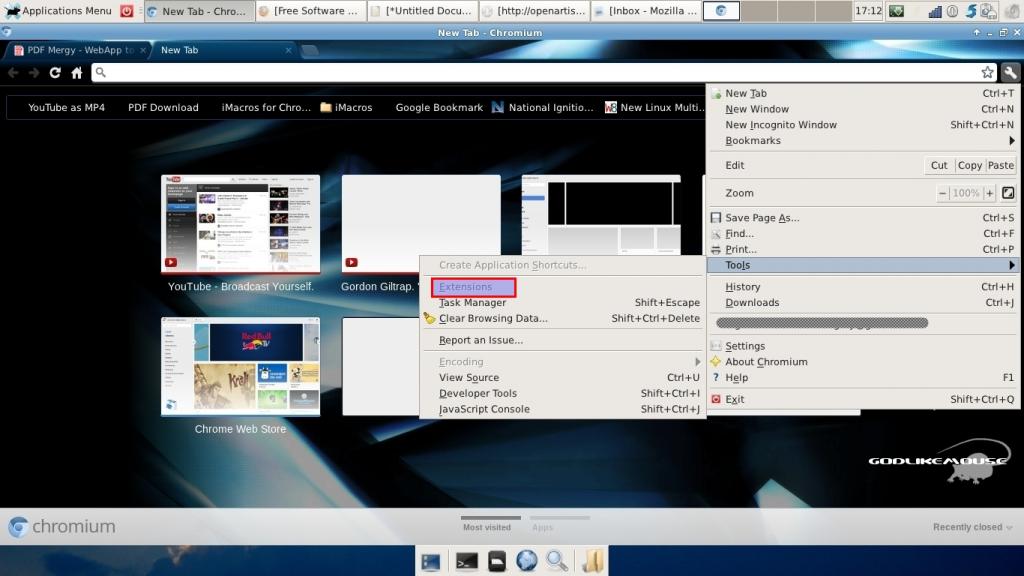Open the New Linux Multi... bookmark

tap(654, 108)
